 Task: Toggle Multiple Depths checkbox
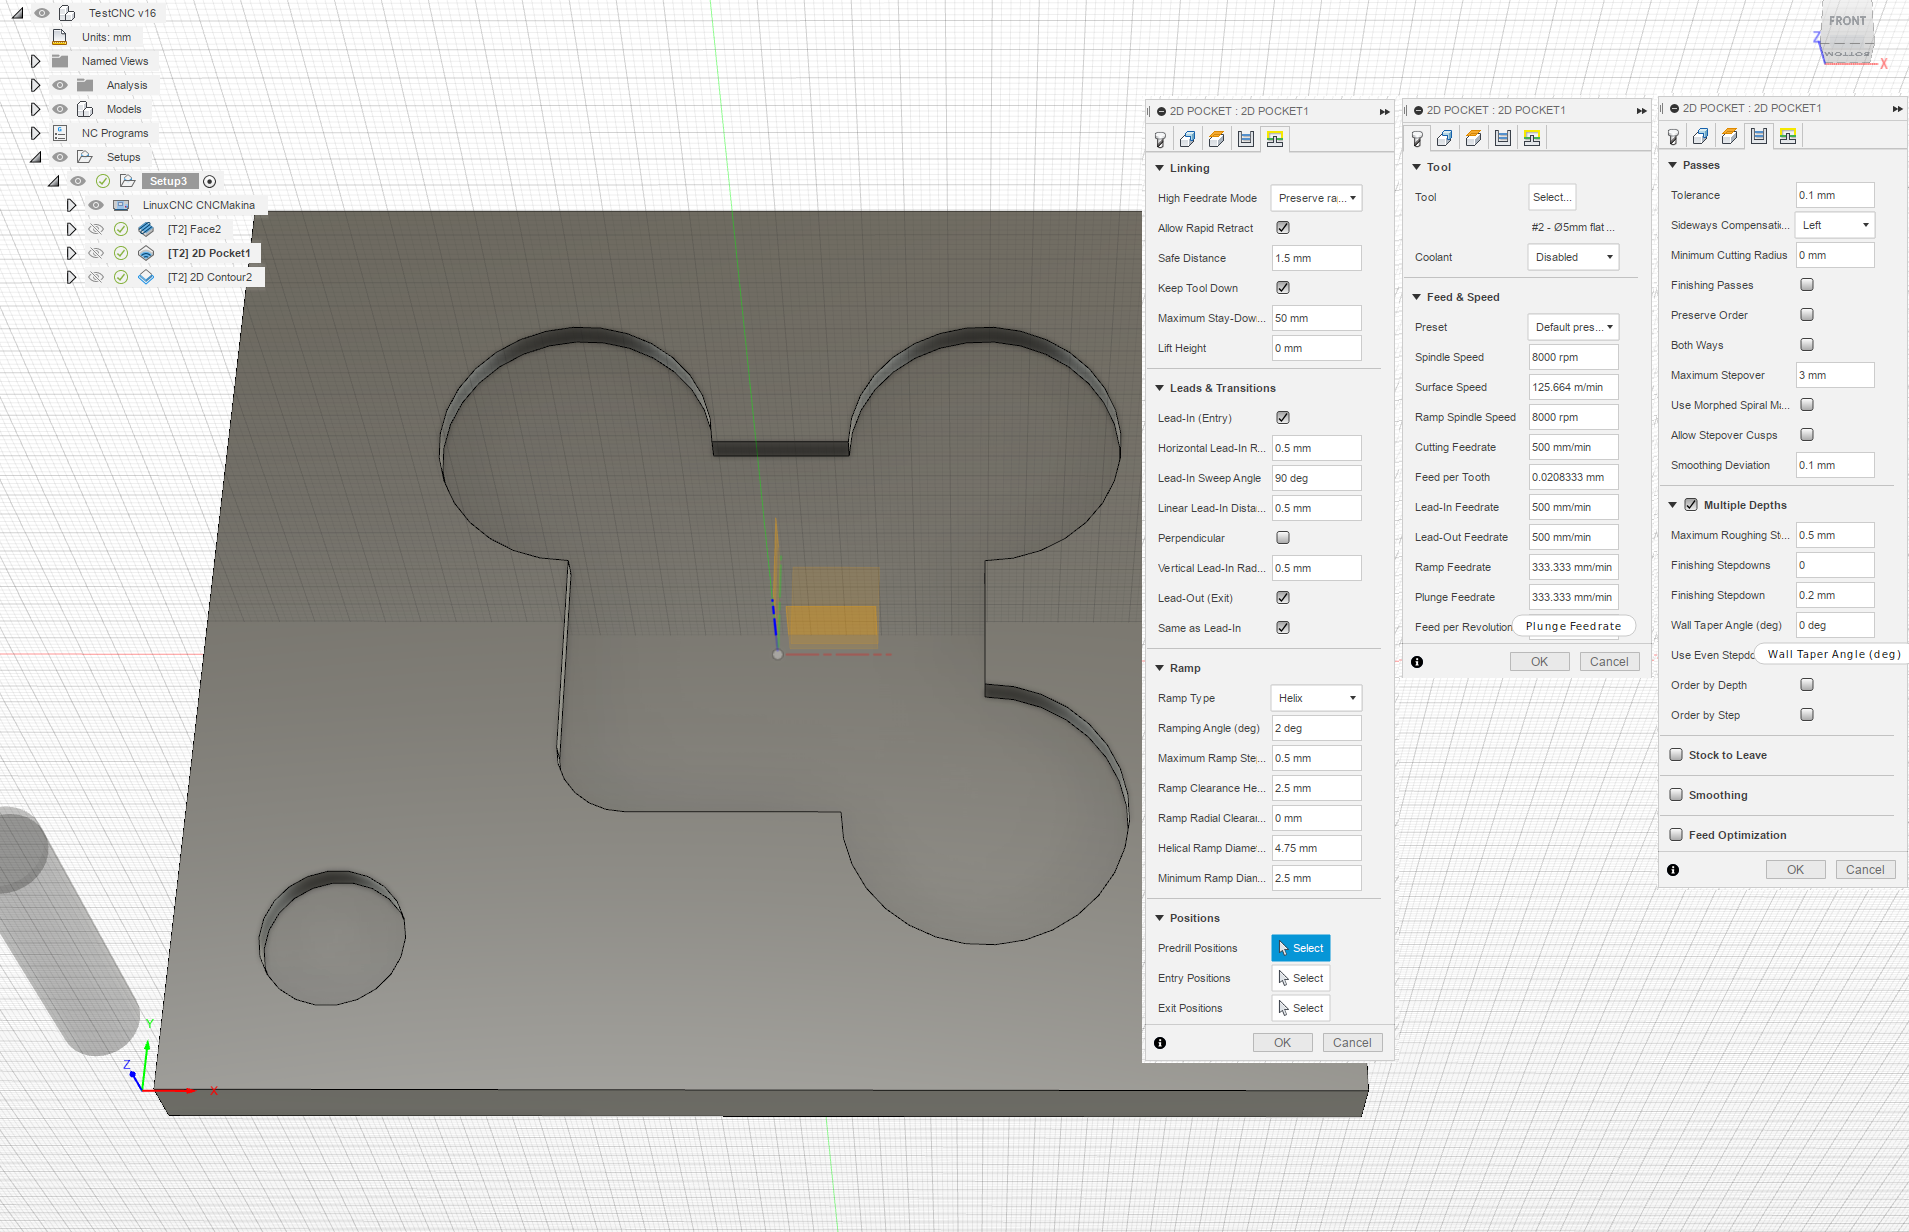click(x=1691, y=505)
